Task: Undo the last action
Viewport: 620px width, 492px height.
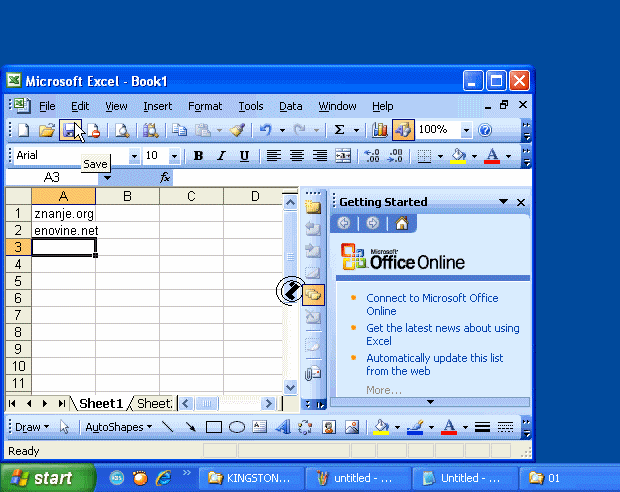Action: [x=266, y=130]
